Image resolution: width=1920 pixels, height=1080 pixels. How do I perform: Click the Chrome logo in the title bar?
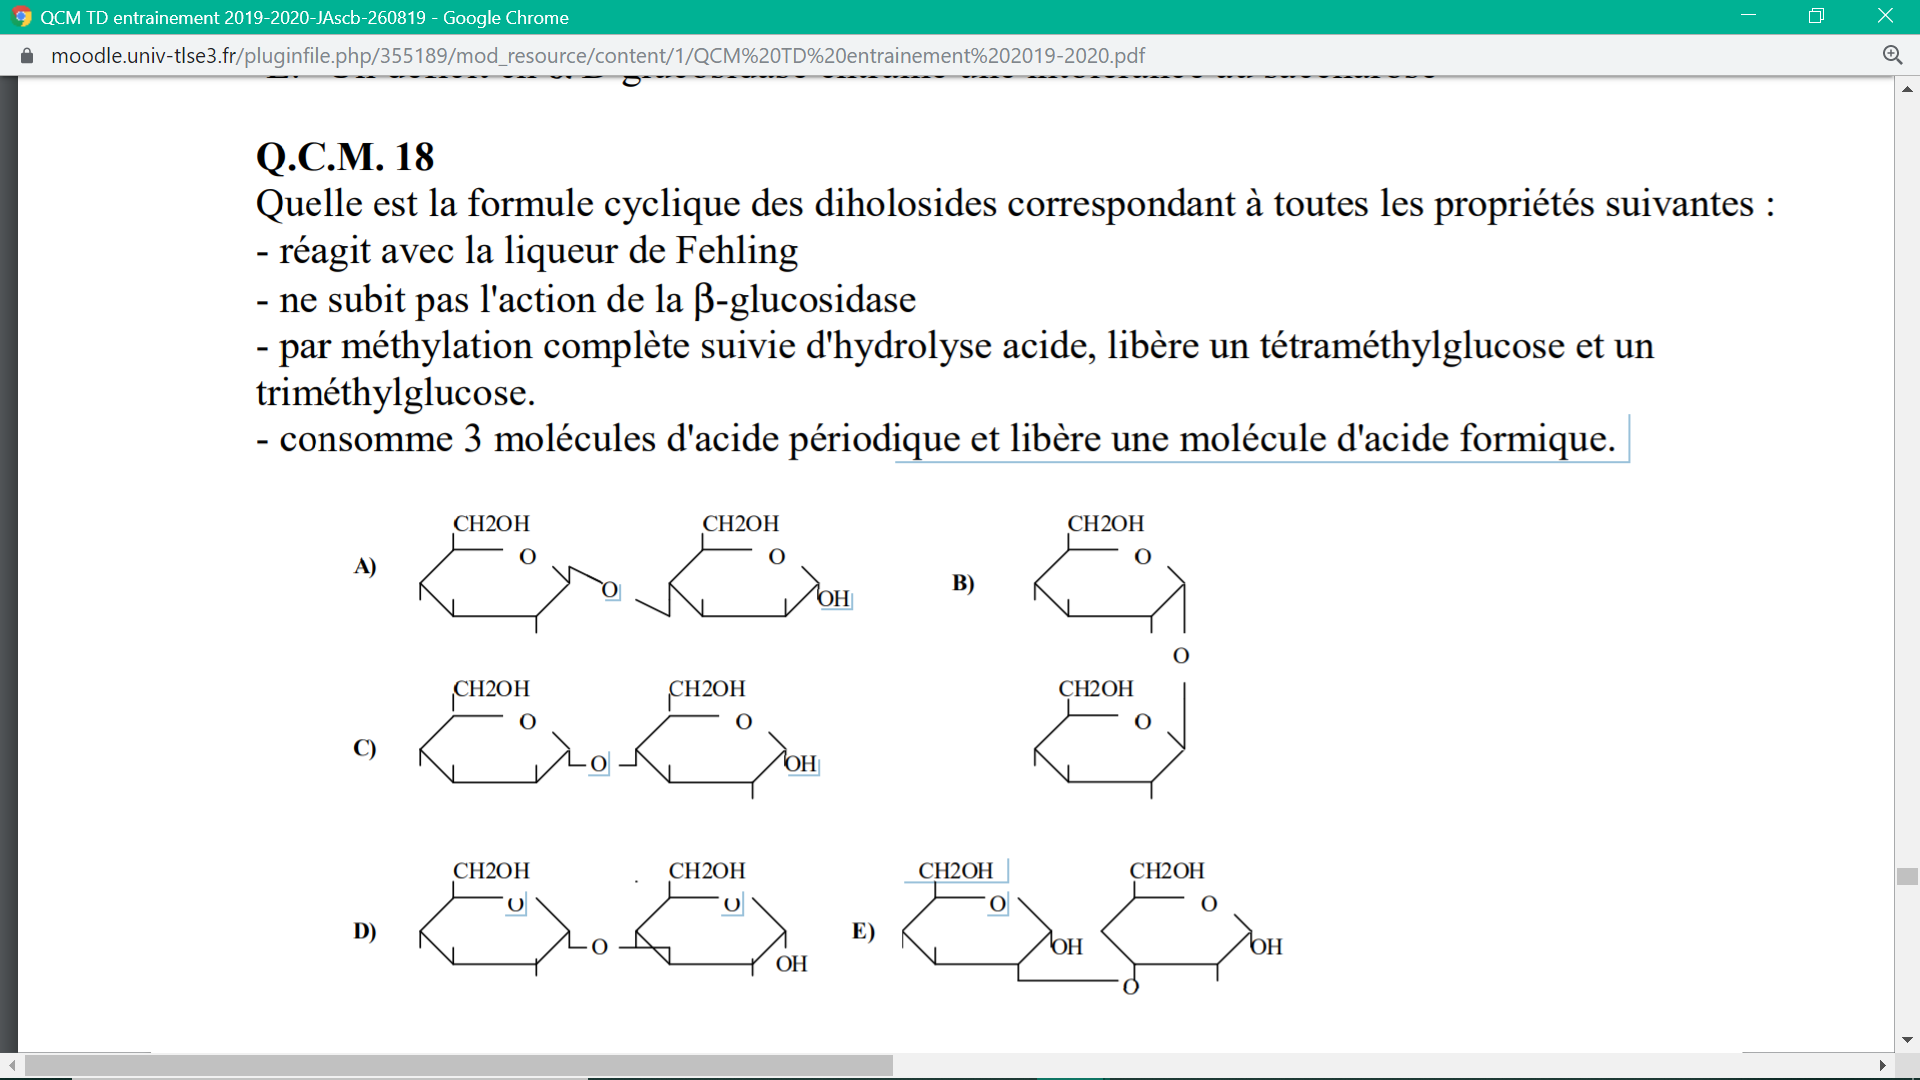22,17
